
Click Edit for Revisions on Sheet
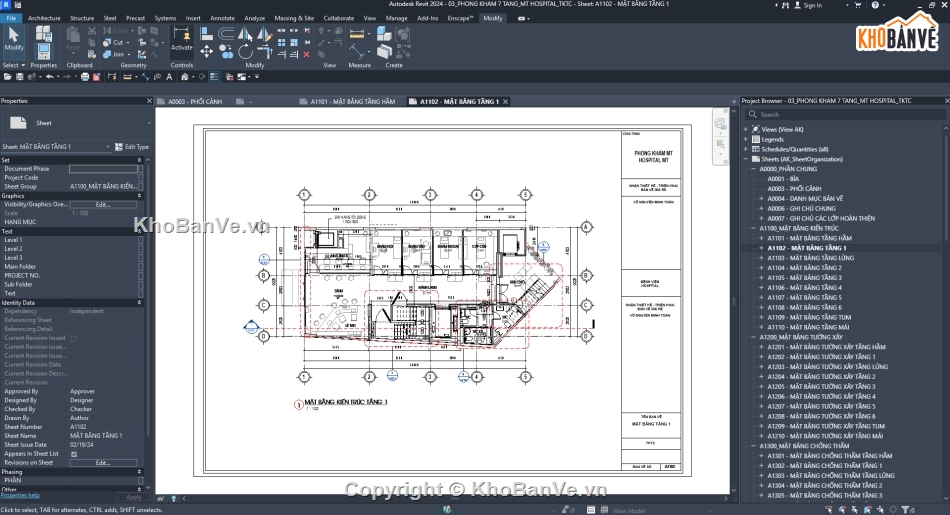tap(103, 463)
